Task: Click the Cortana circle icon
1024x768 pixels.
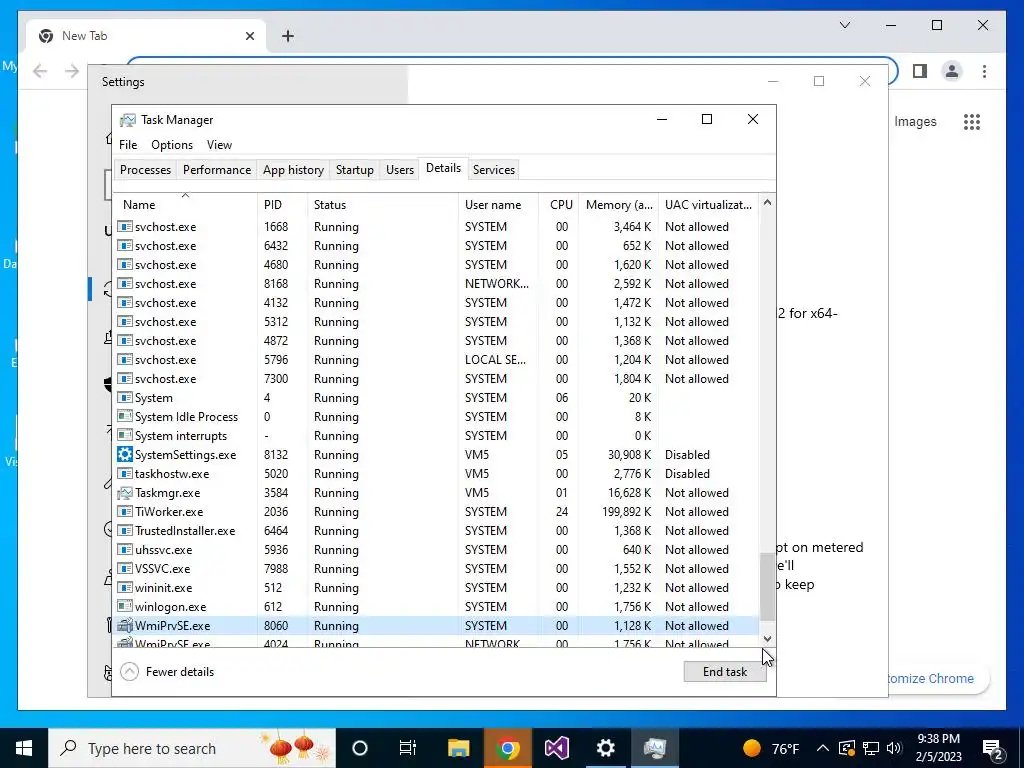Action: 360,748
